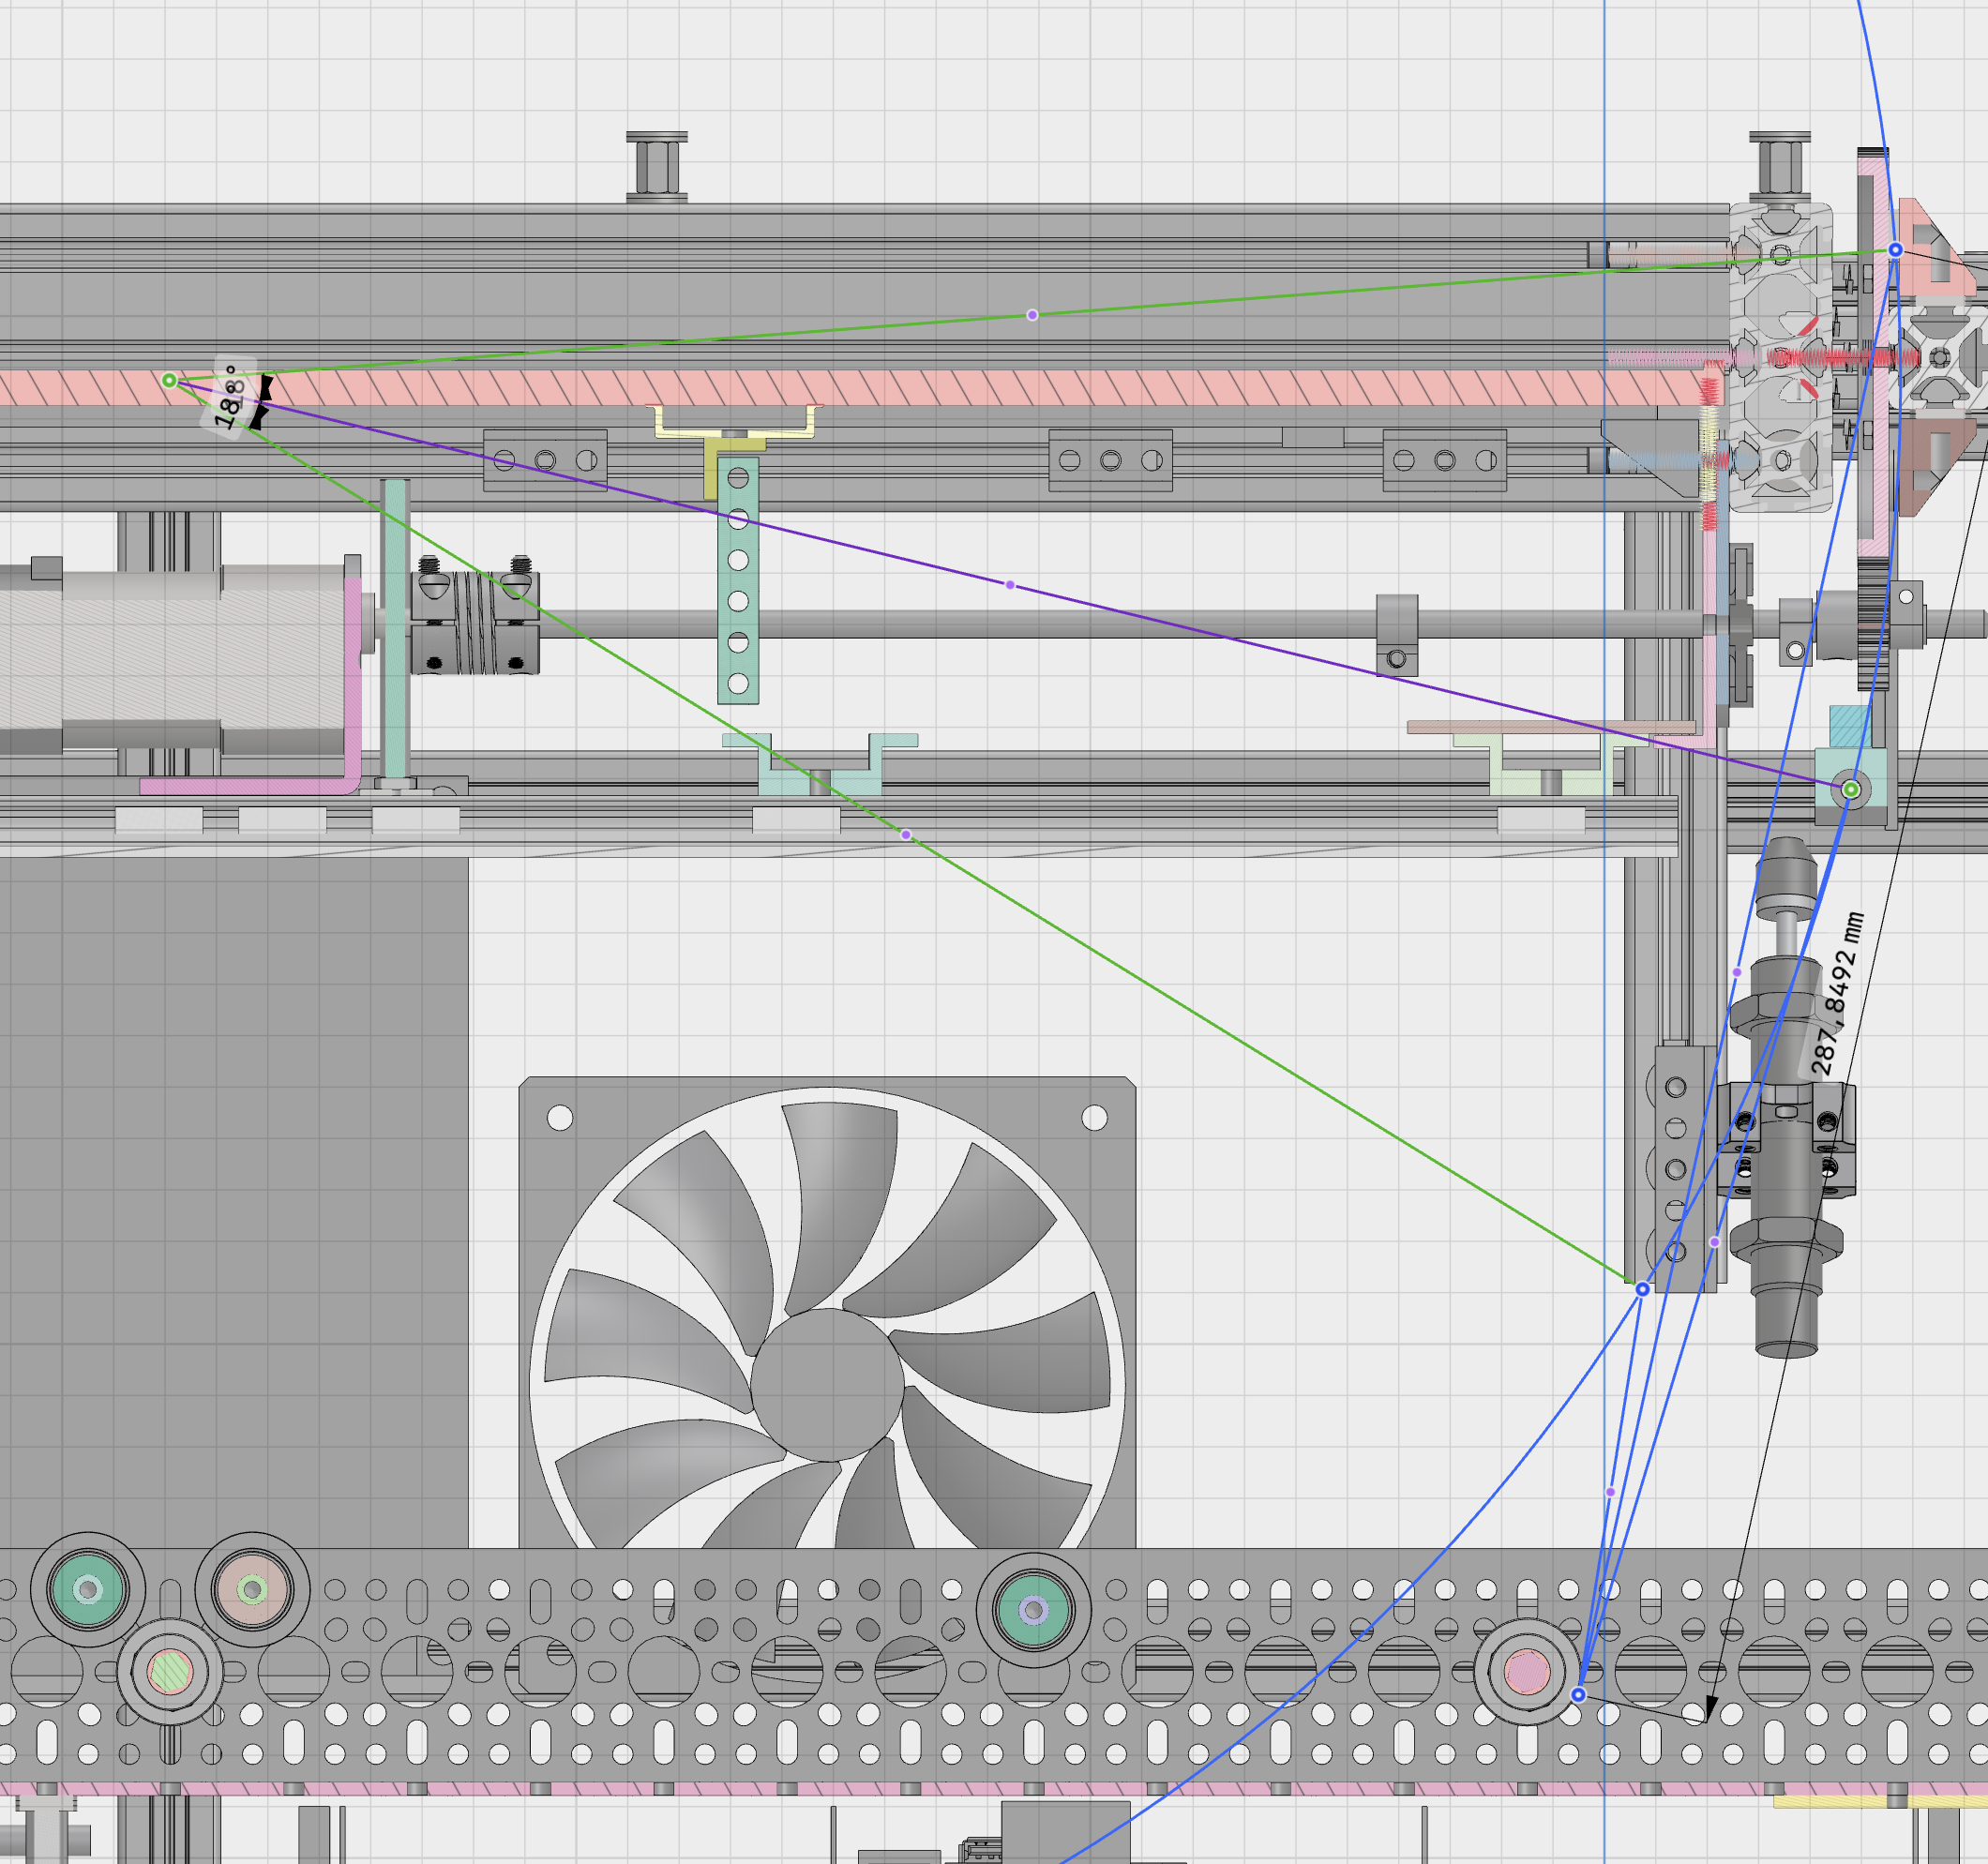Click the midpoint marker on the purple line

(1010, 585)
